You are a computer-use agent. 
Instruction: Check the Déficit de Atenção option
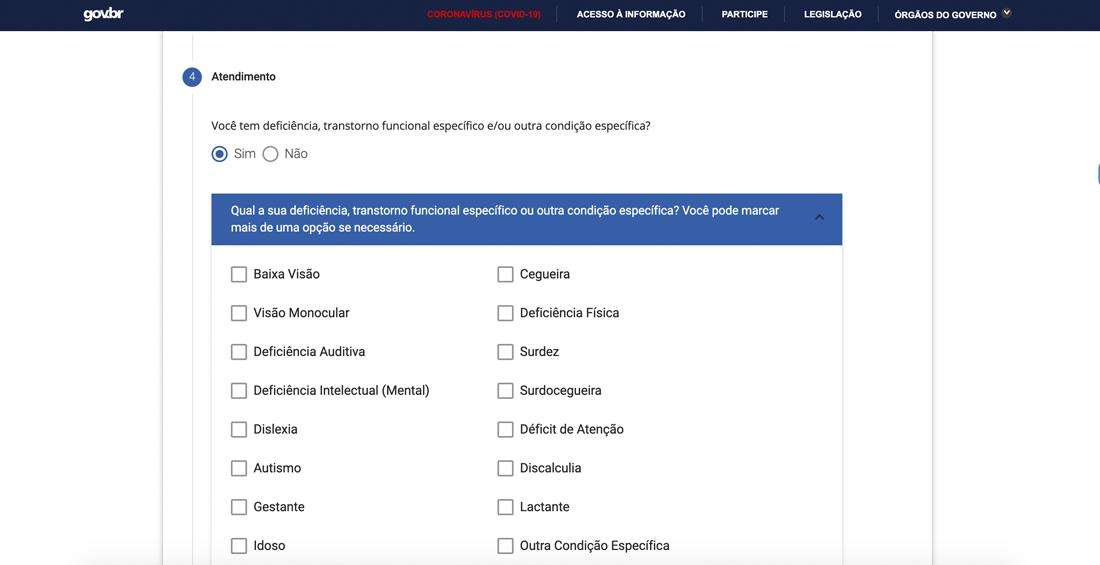505,429
